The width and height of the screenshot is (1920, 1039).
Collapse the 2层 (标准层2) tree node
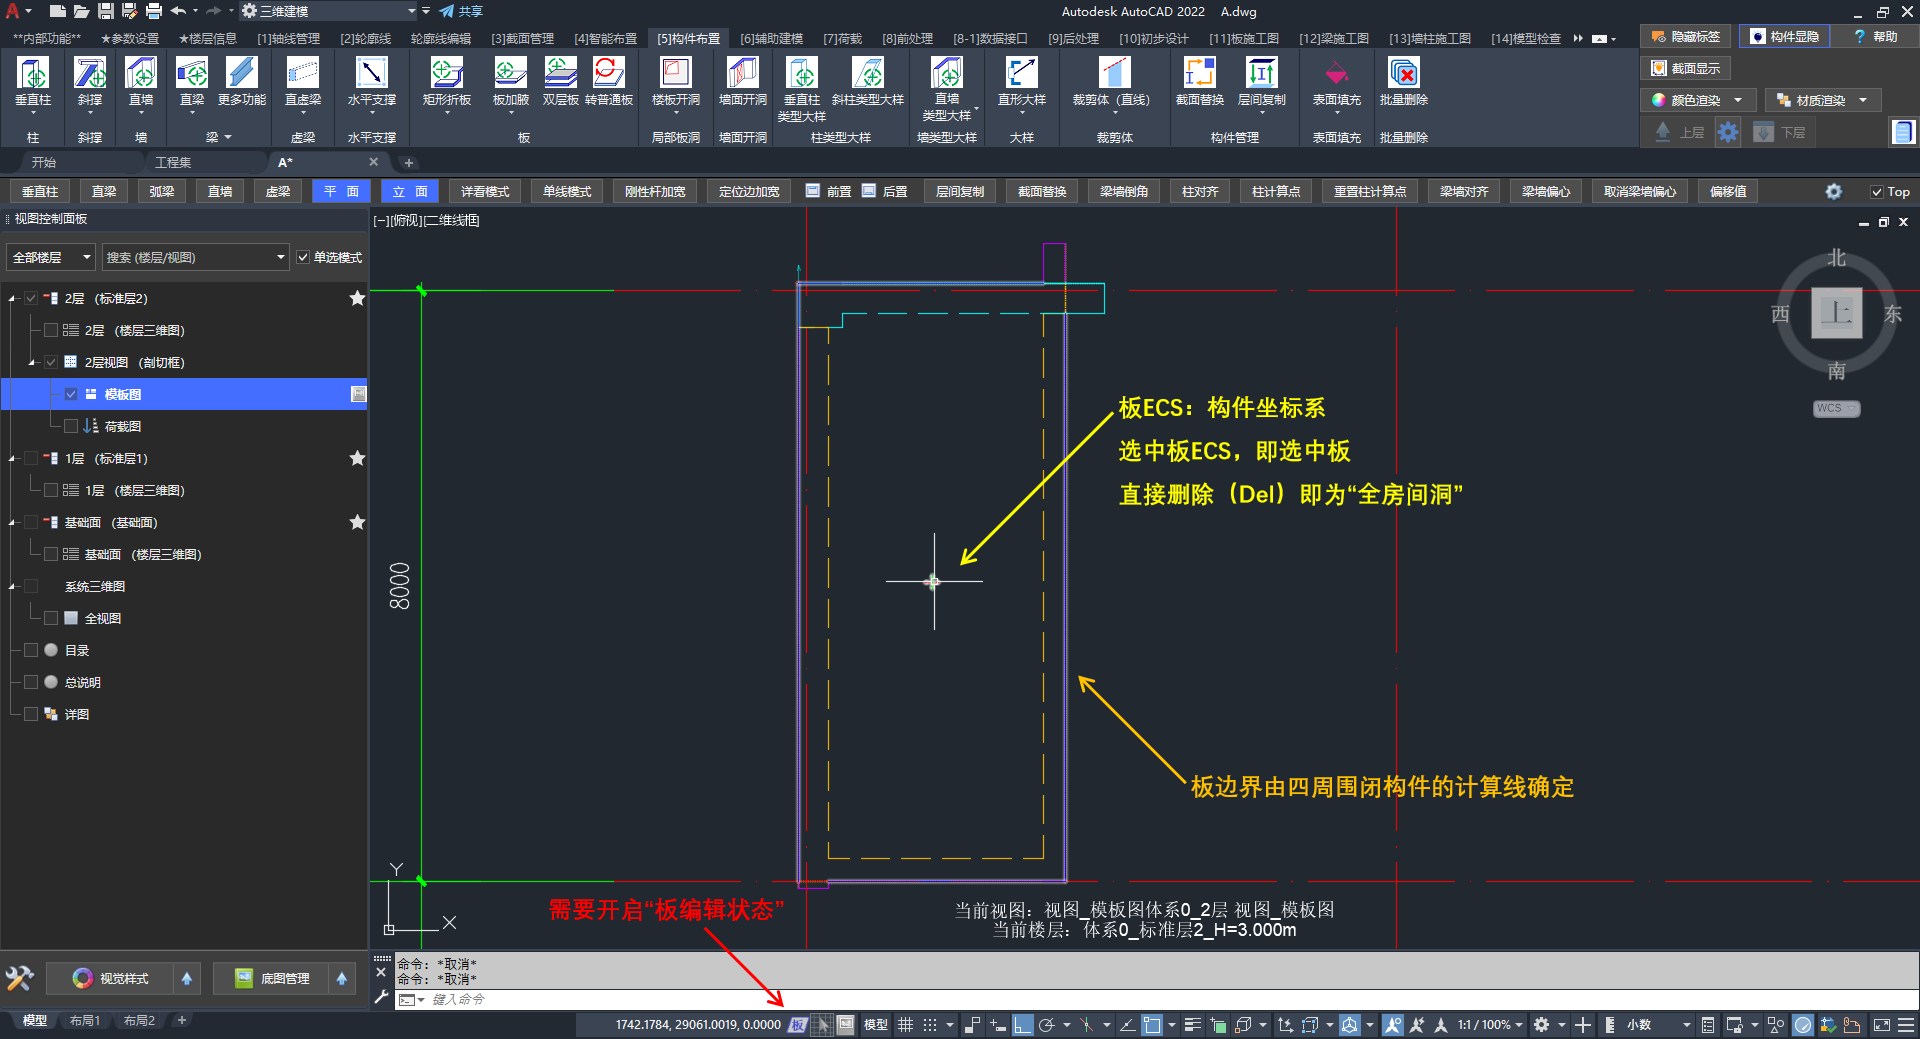(x=12, y=299)
